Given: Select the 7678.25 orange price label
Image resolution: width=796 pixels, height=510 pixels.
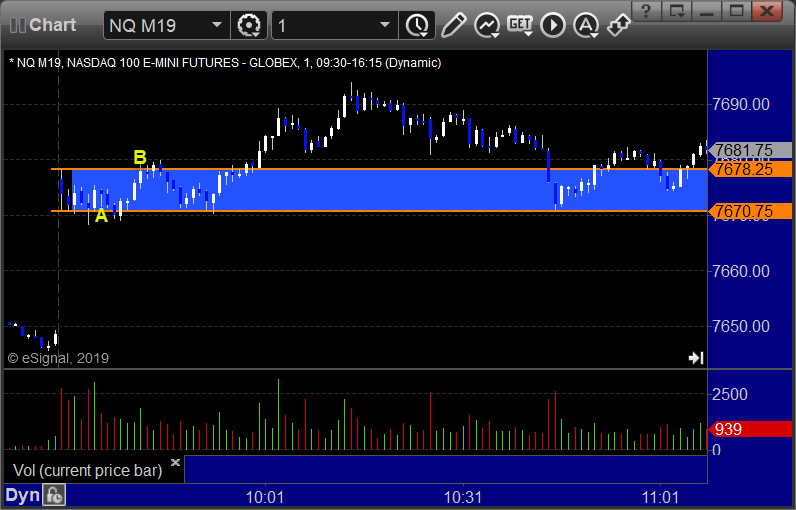Looking at the screenshot, I should (x=750, y=169).
